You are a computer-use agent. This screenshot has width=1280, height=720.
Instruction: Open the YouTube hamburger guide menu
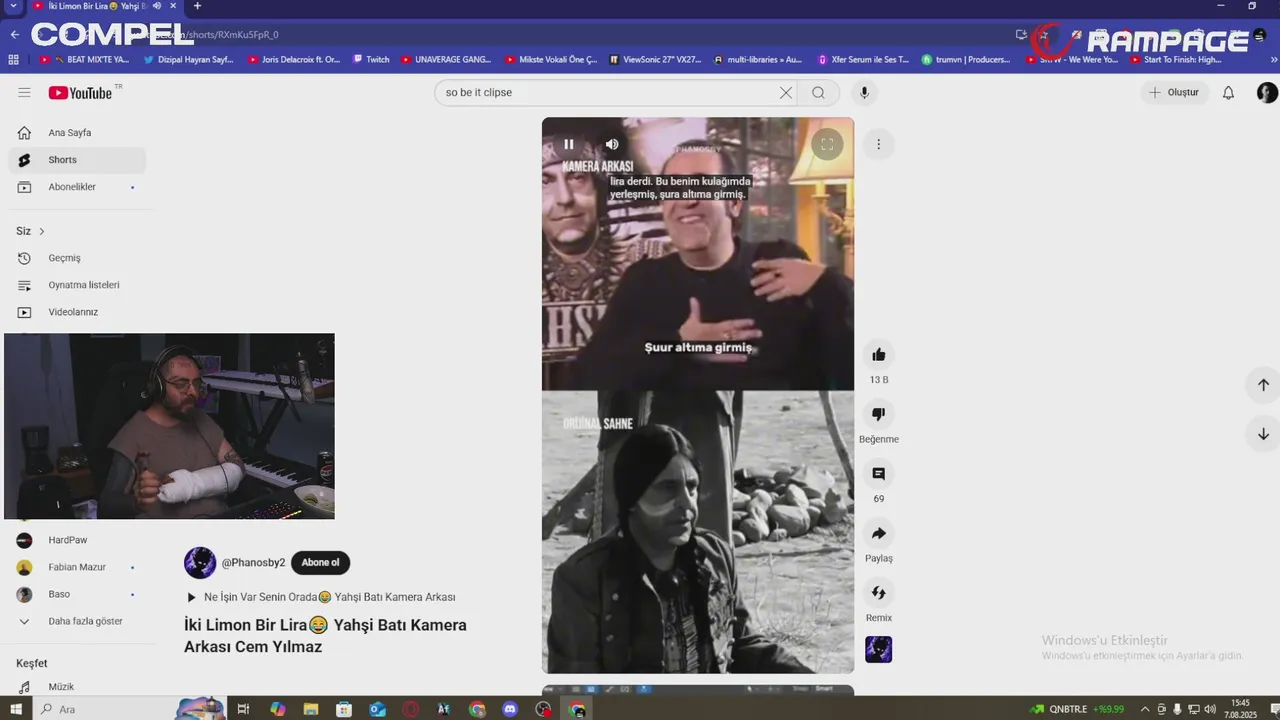pyautogui.click(x=24, y=92)
